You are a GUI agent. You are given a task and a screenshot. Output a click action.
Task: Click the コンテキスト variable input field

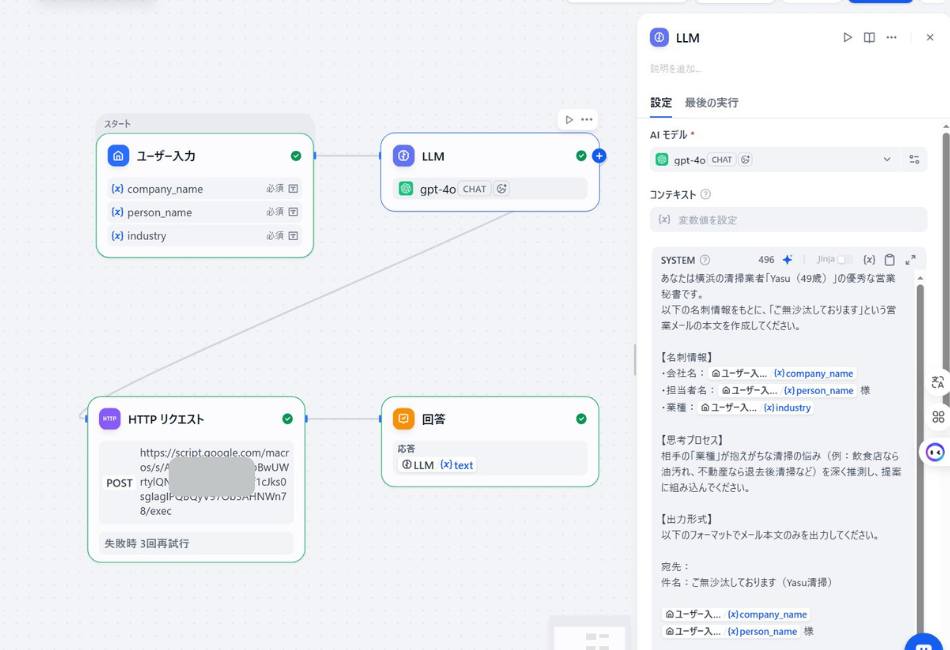788,220
